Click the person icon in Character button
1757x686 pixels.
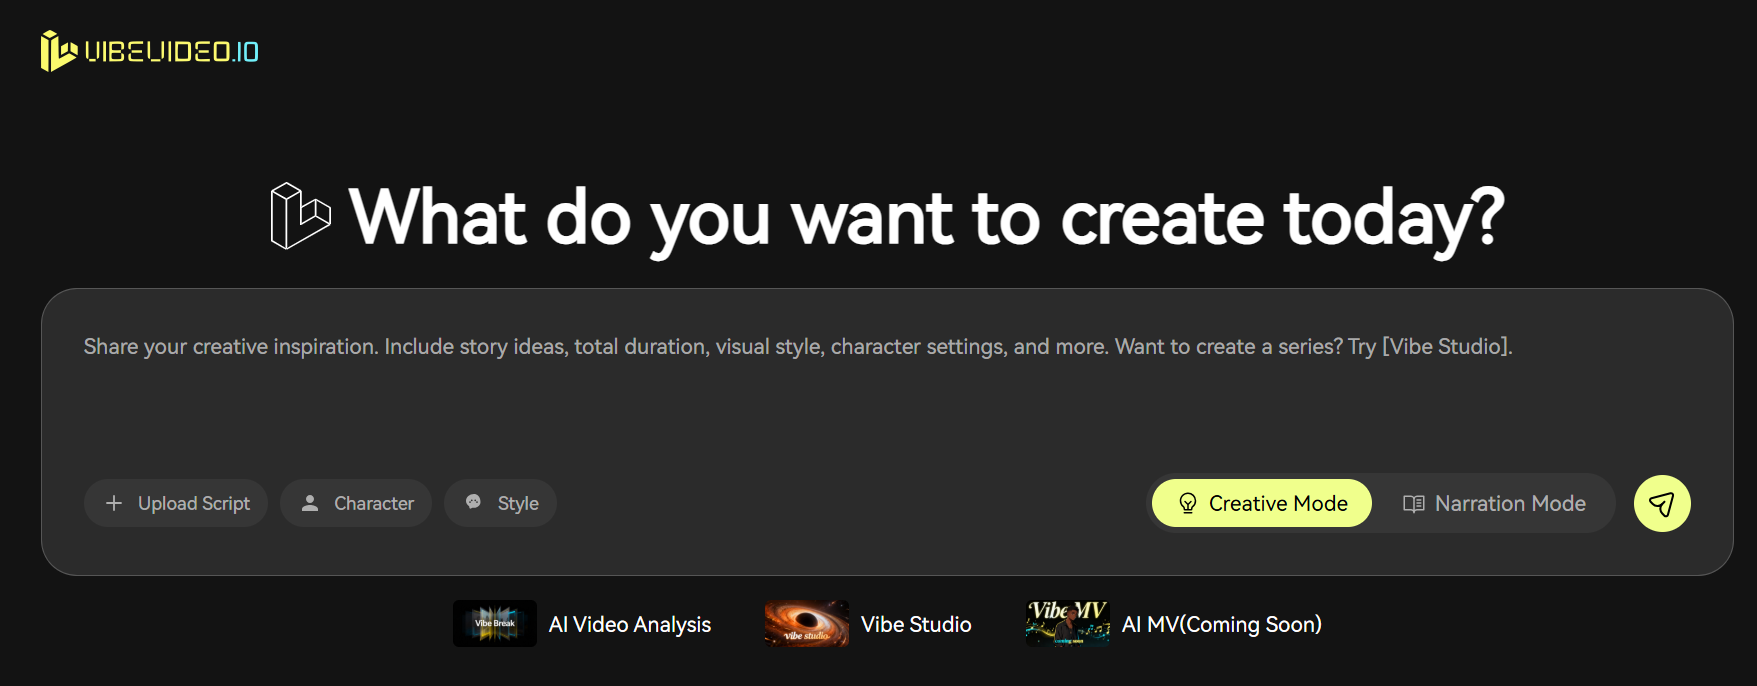tap(310, 503)
